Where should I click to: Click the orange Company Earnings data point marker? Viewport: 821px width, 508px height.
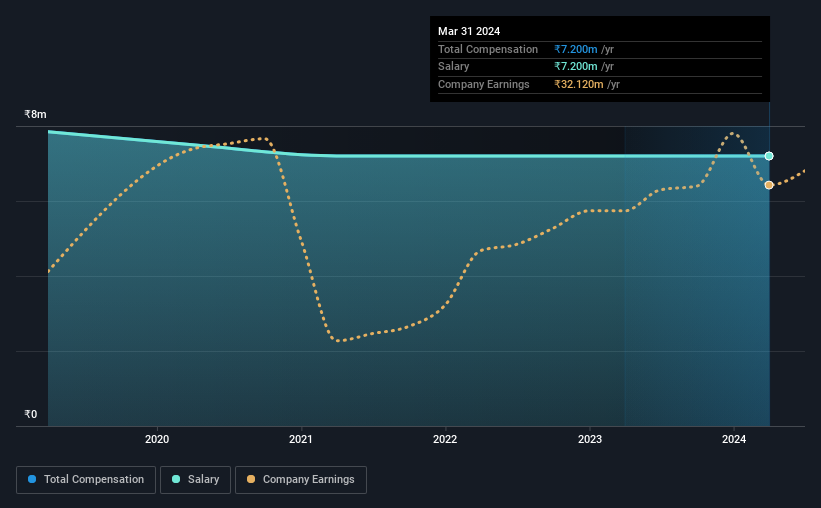pos(769,185)
